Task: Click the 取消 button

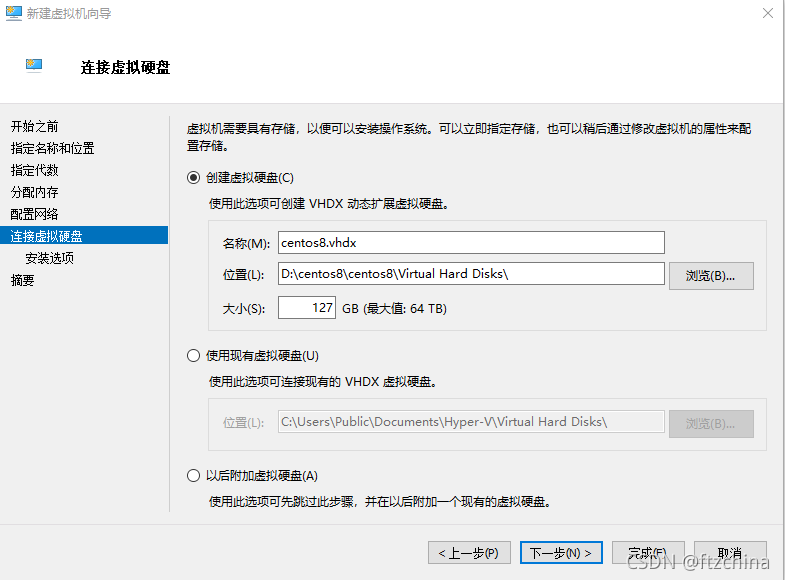Action: click(730, 553)
